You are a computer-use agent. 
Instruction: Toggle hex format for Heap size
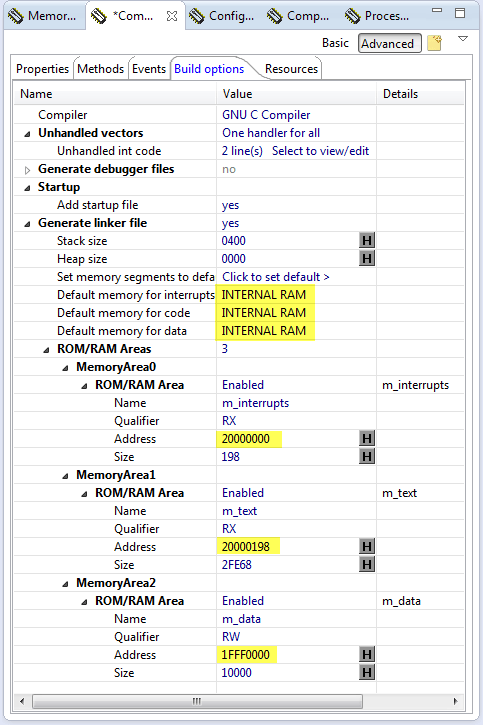(367, 258)
